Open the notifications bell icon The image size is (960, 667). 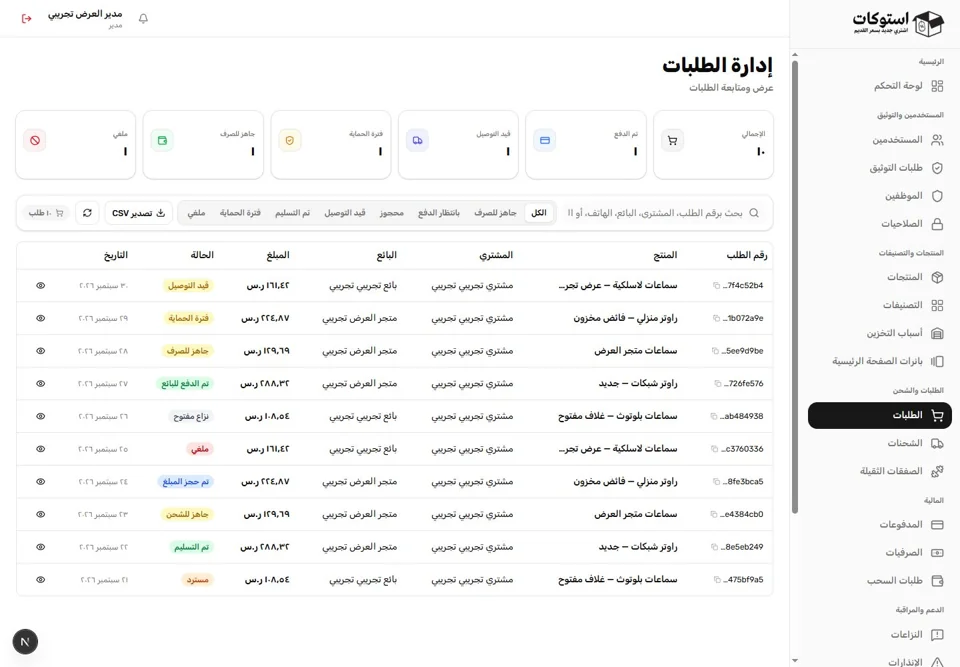click(143, 18)
